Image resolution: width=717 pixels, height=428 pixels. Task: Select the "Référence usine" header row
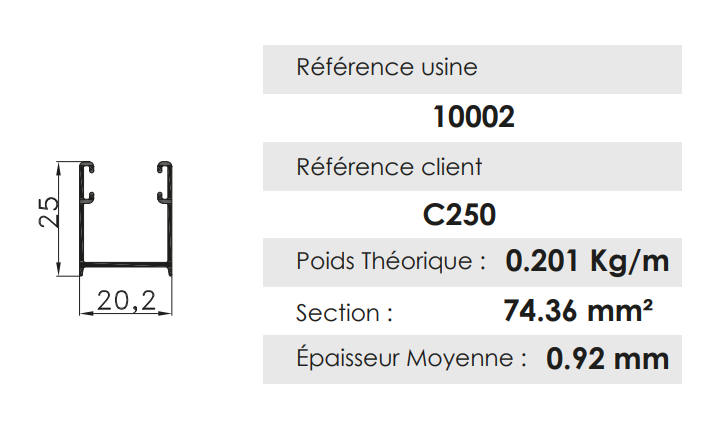[x=472, y=69]
